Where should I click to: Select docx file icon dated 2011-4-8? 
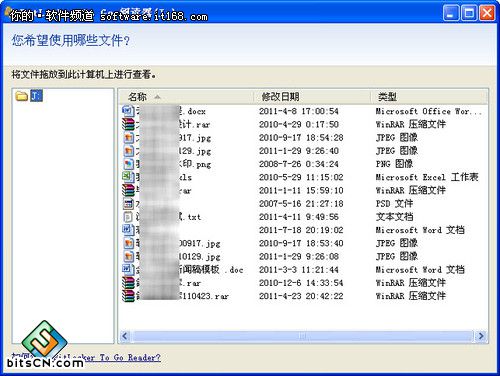pos(128,111)
